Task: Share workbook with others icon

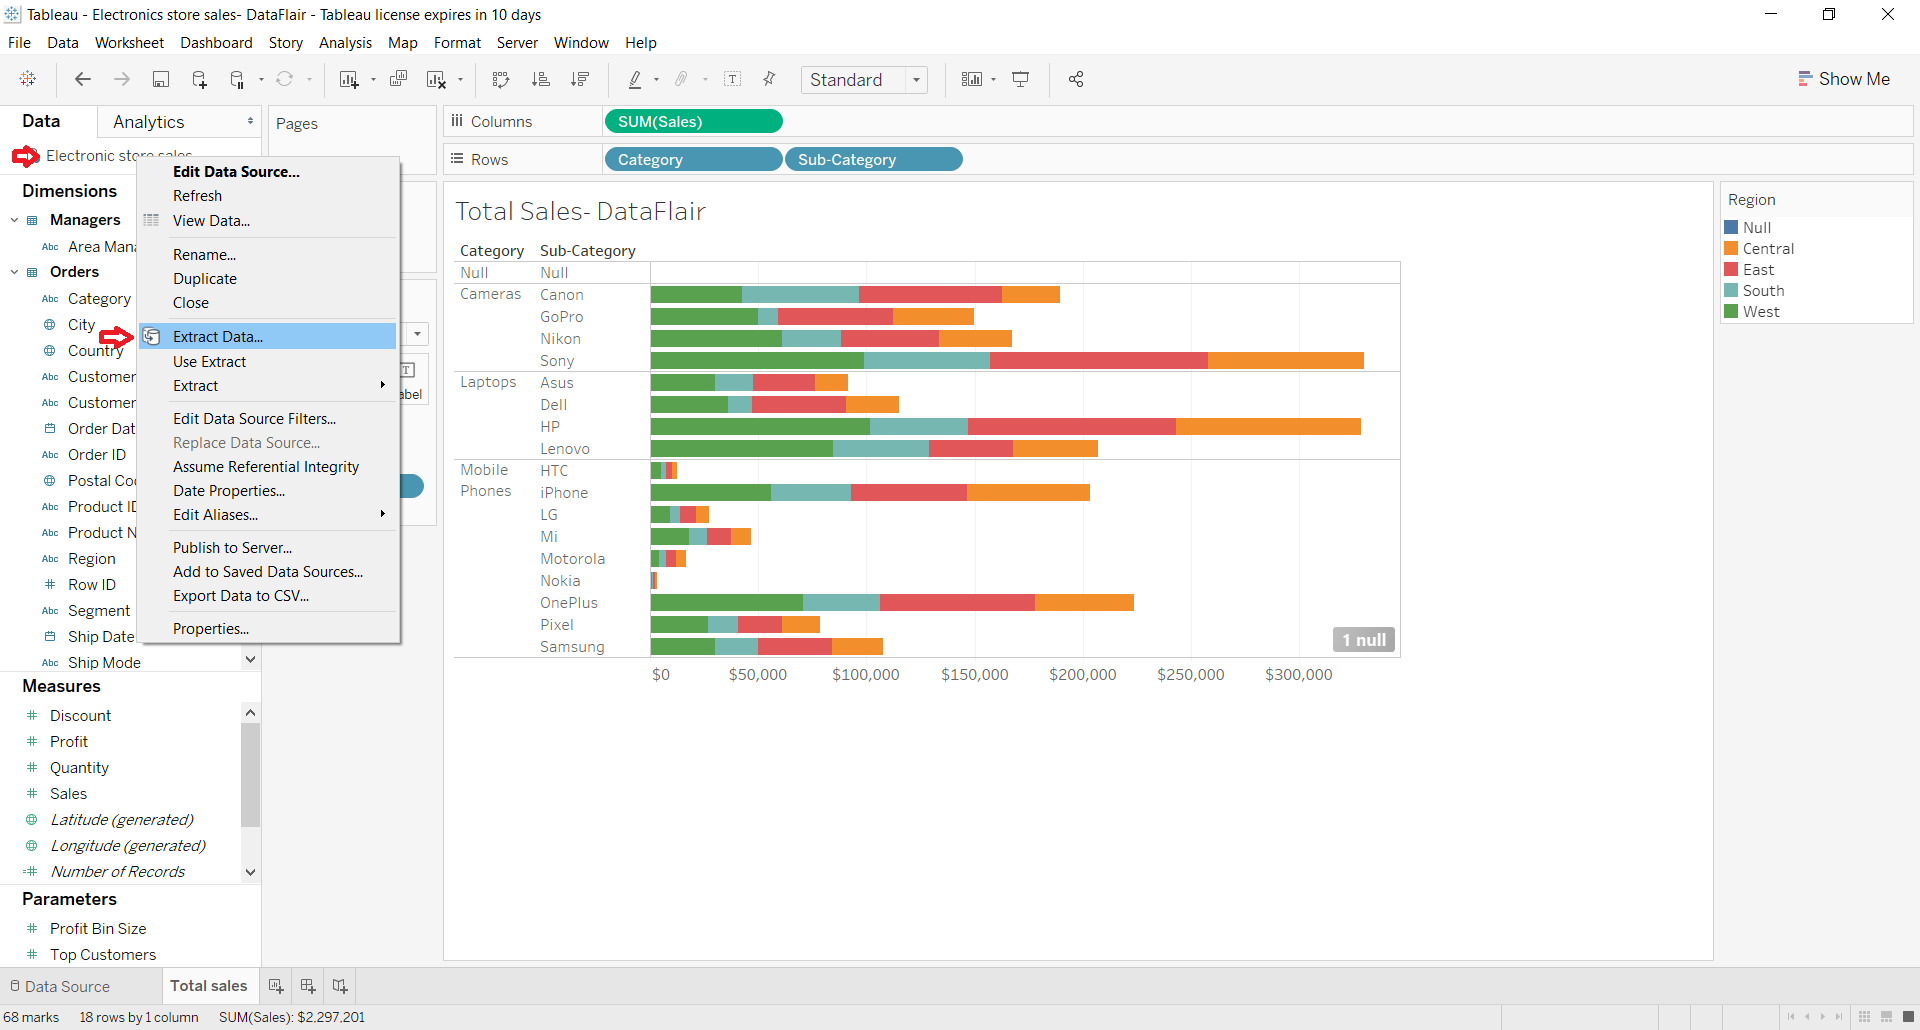Action: (x=1076, y=79)
